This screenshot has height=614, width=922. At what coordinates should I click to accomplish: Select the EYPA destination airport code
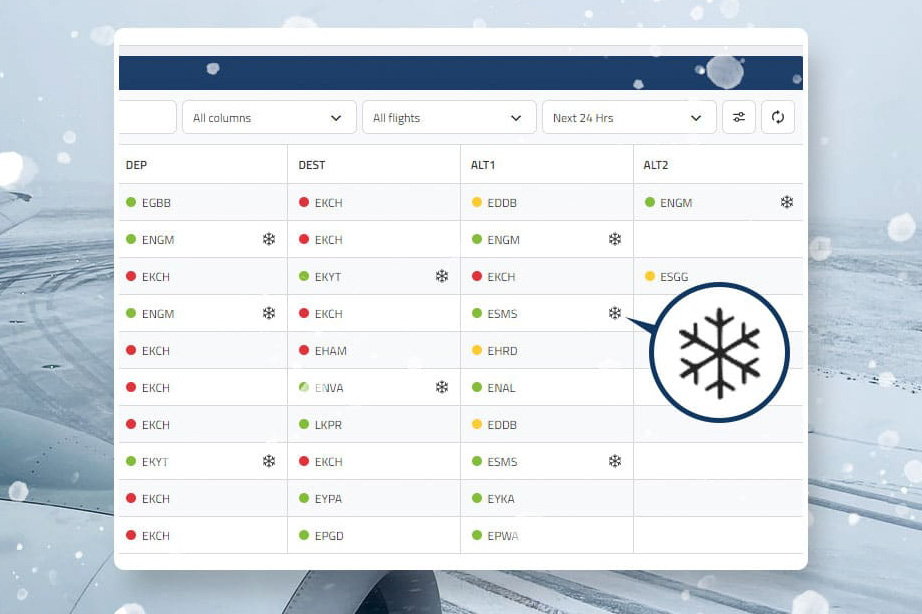(x=327, y=498)
